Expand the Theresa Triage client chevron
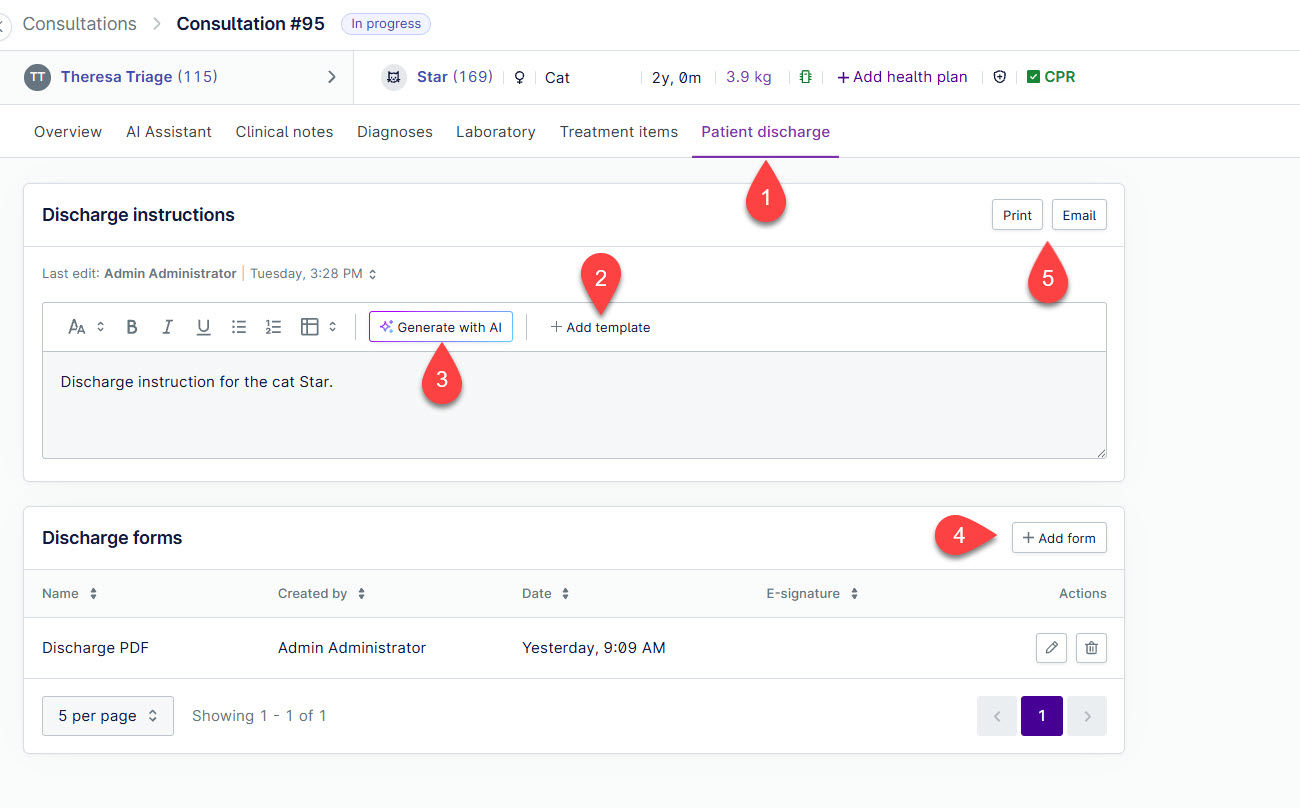 point(332,77)
